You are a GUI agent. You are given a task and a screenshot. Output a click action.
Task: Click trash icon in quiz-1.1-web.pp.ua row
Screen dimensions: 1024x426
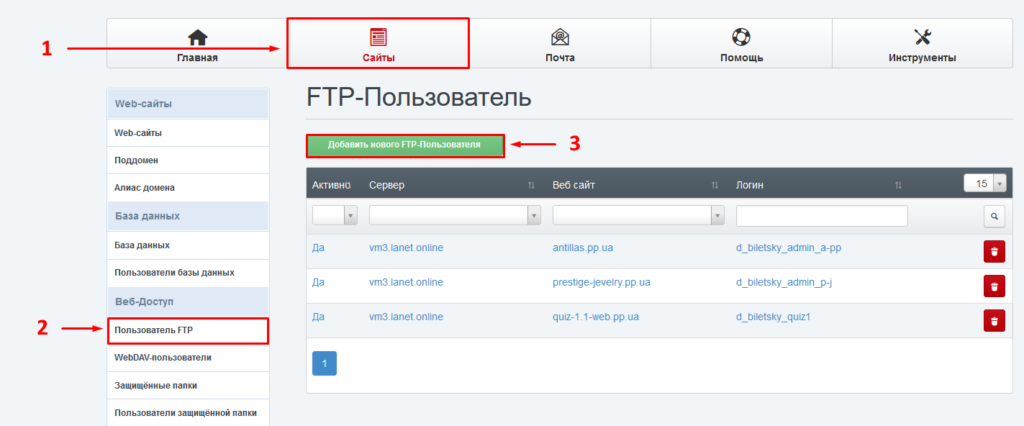(994, 320)
